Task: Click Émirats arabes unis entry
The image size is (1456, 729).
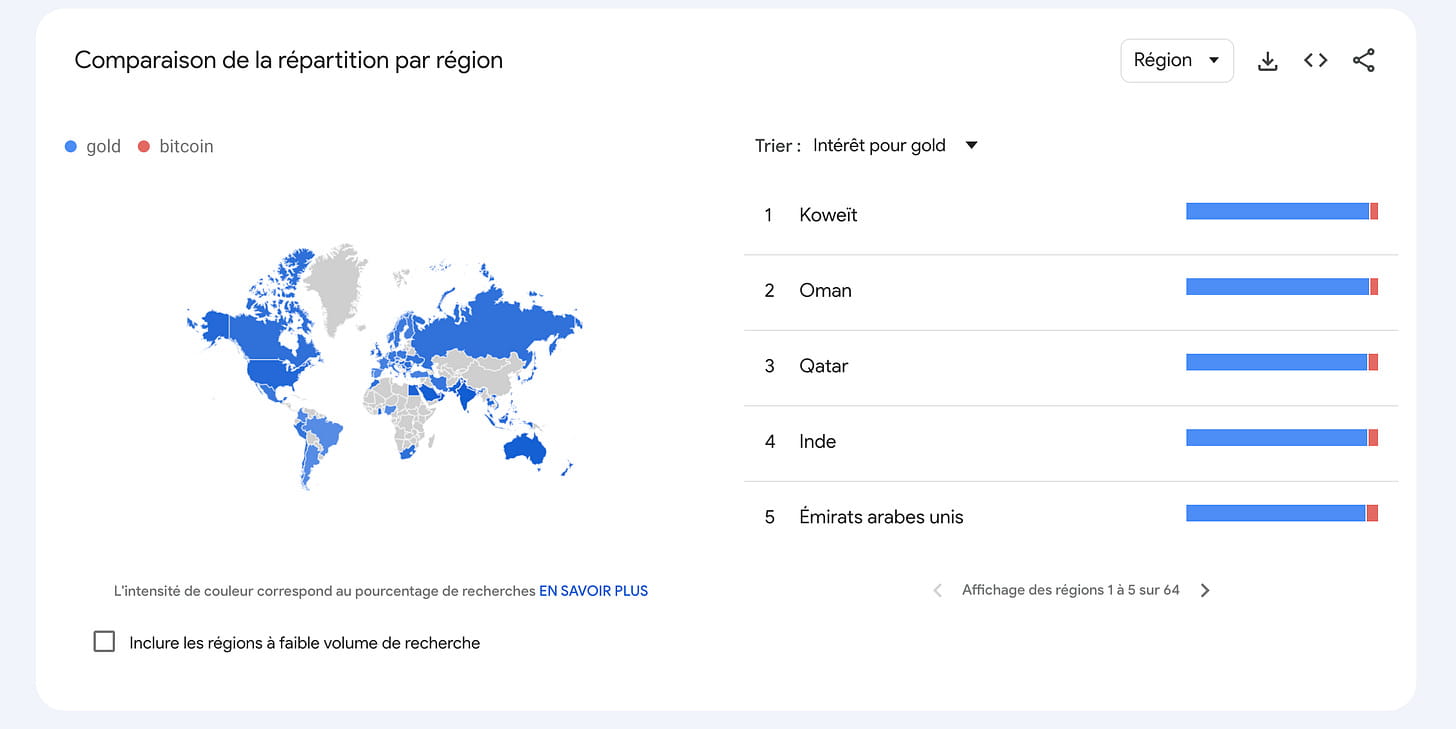Action: tap(881, 517)
